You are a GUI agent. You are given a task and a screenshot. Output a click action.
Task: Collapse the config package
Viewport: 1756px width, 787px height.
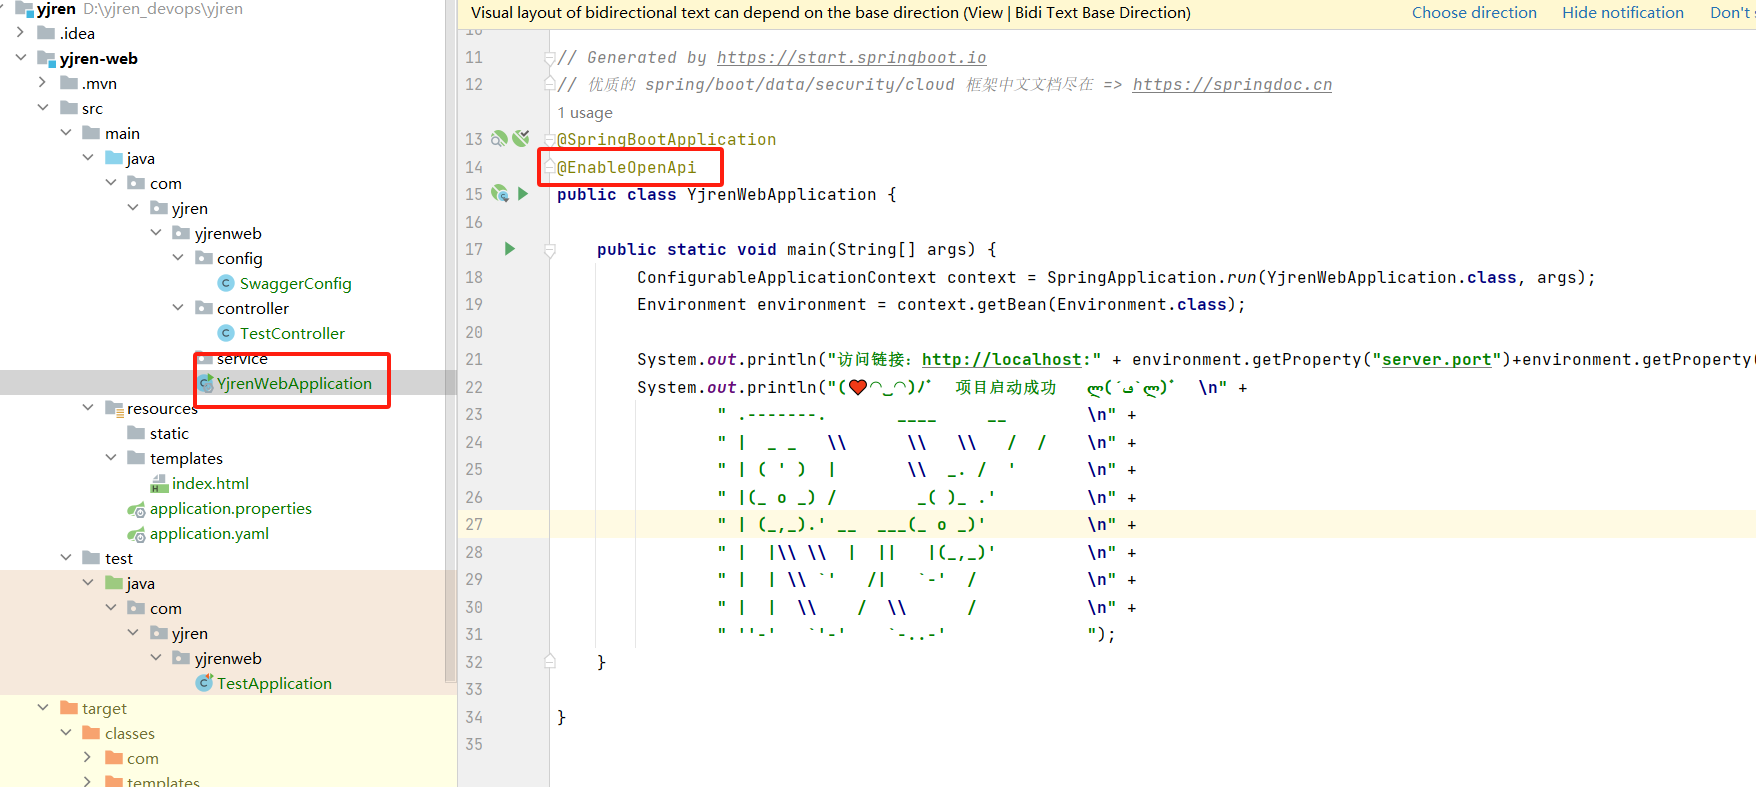coord(178,258)
